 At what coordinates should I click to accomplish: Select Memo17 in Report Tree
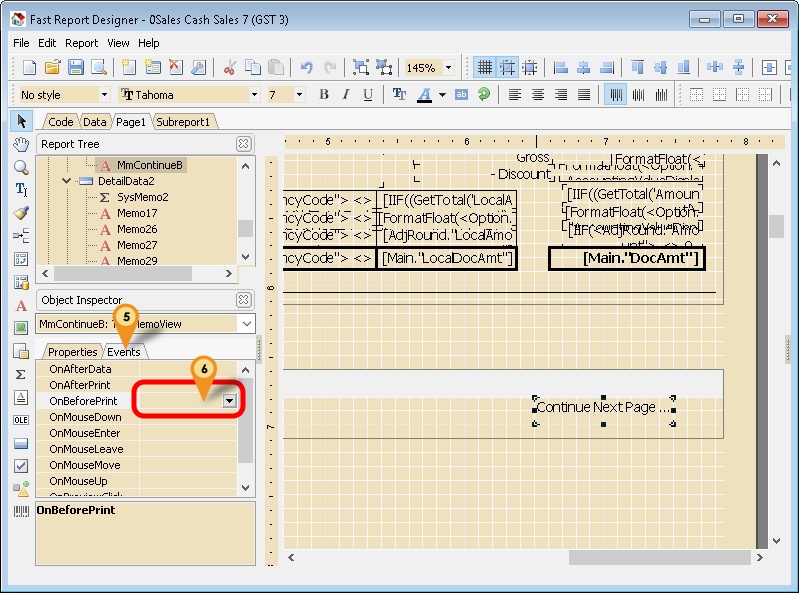[x=137, y=213]
